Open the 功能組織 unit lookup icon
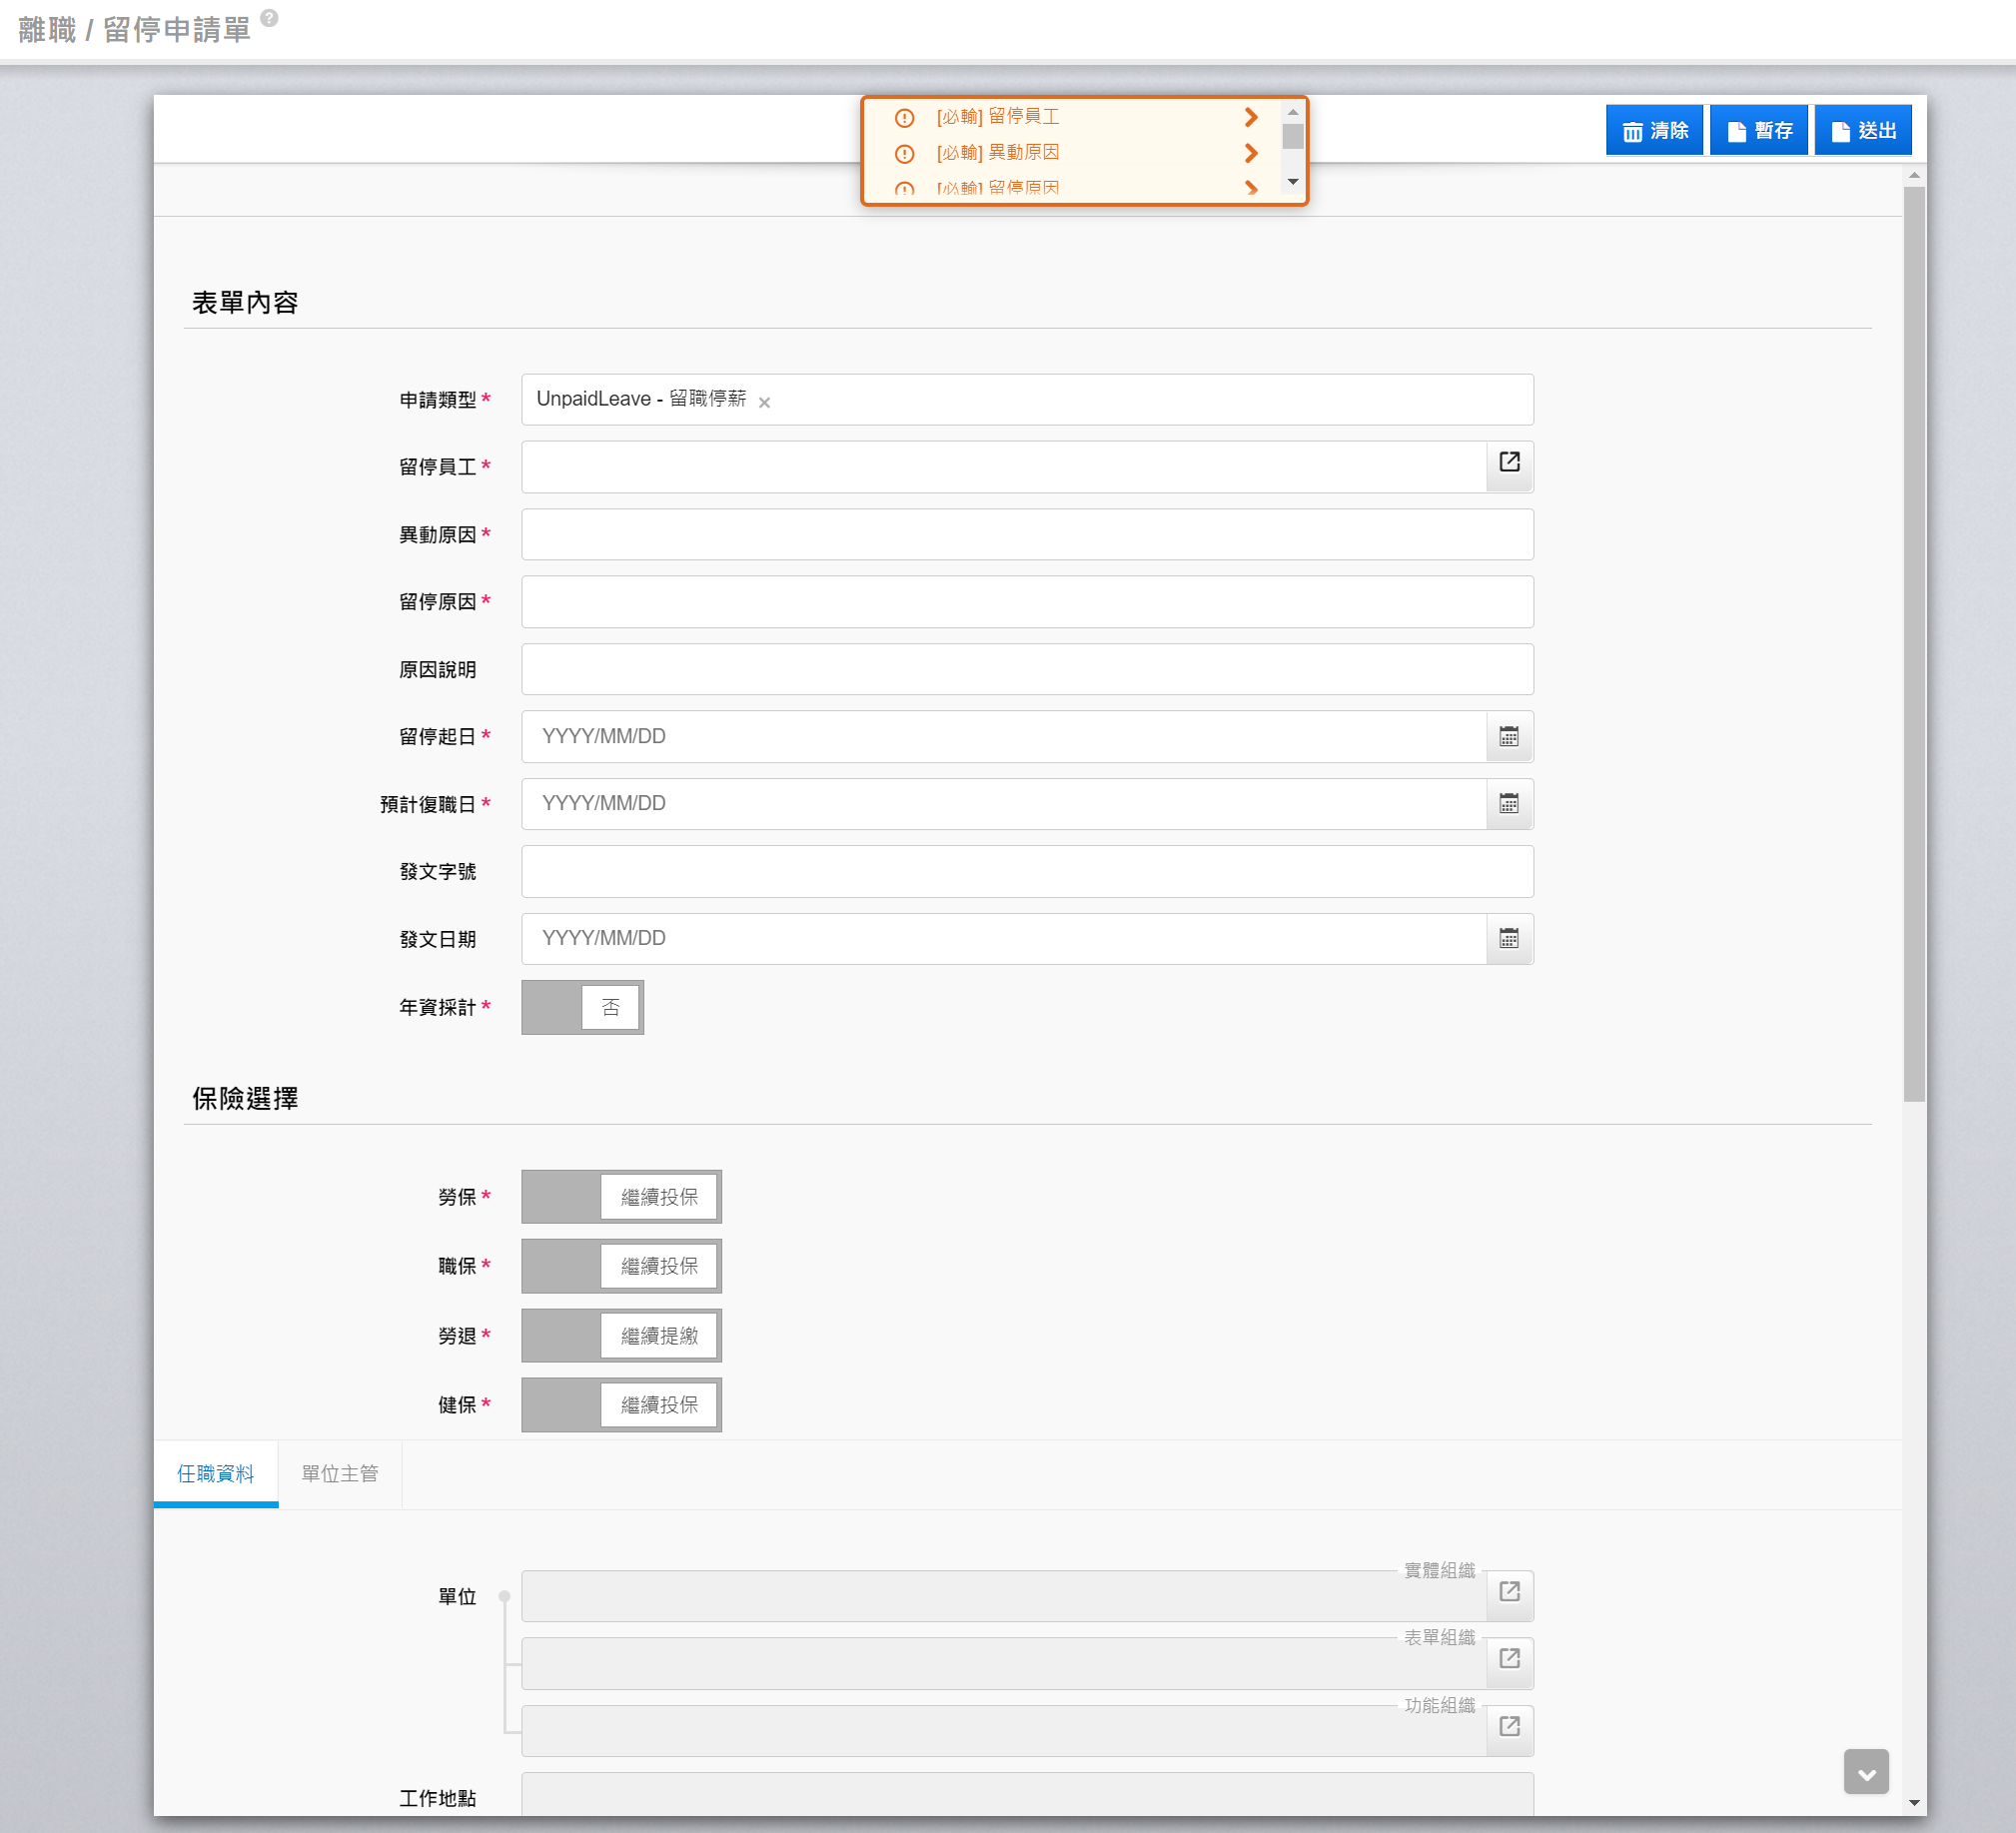This screenshot has width=2016, height=1833. coord(1508,1727)
